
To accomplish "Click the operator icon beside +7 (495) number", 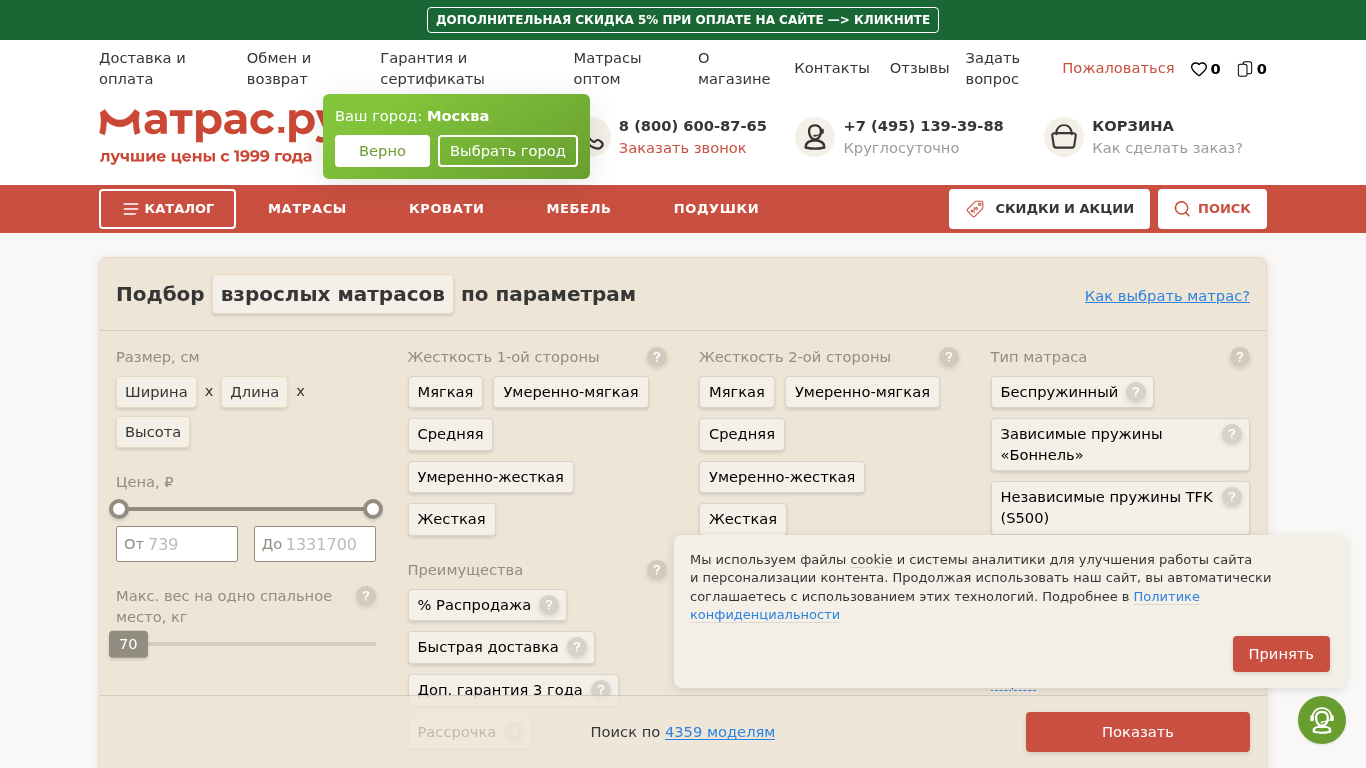I will tap(815, 137).
